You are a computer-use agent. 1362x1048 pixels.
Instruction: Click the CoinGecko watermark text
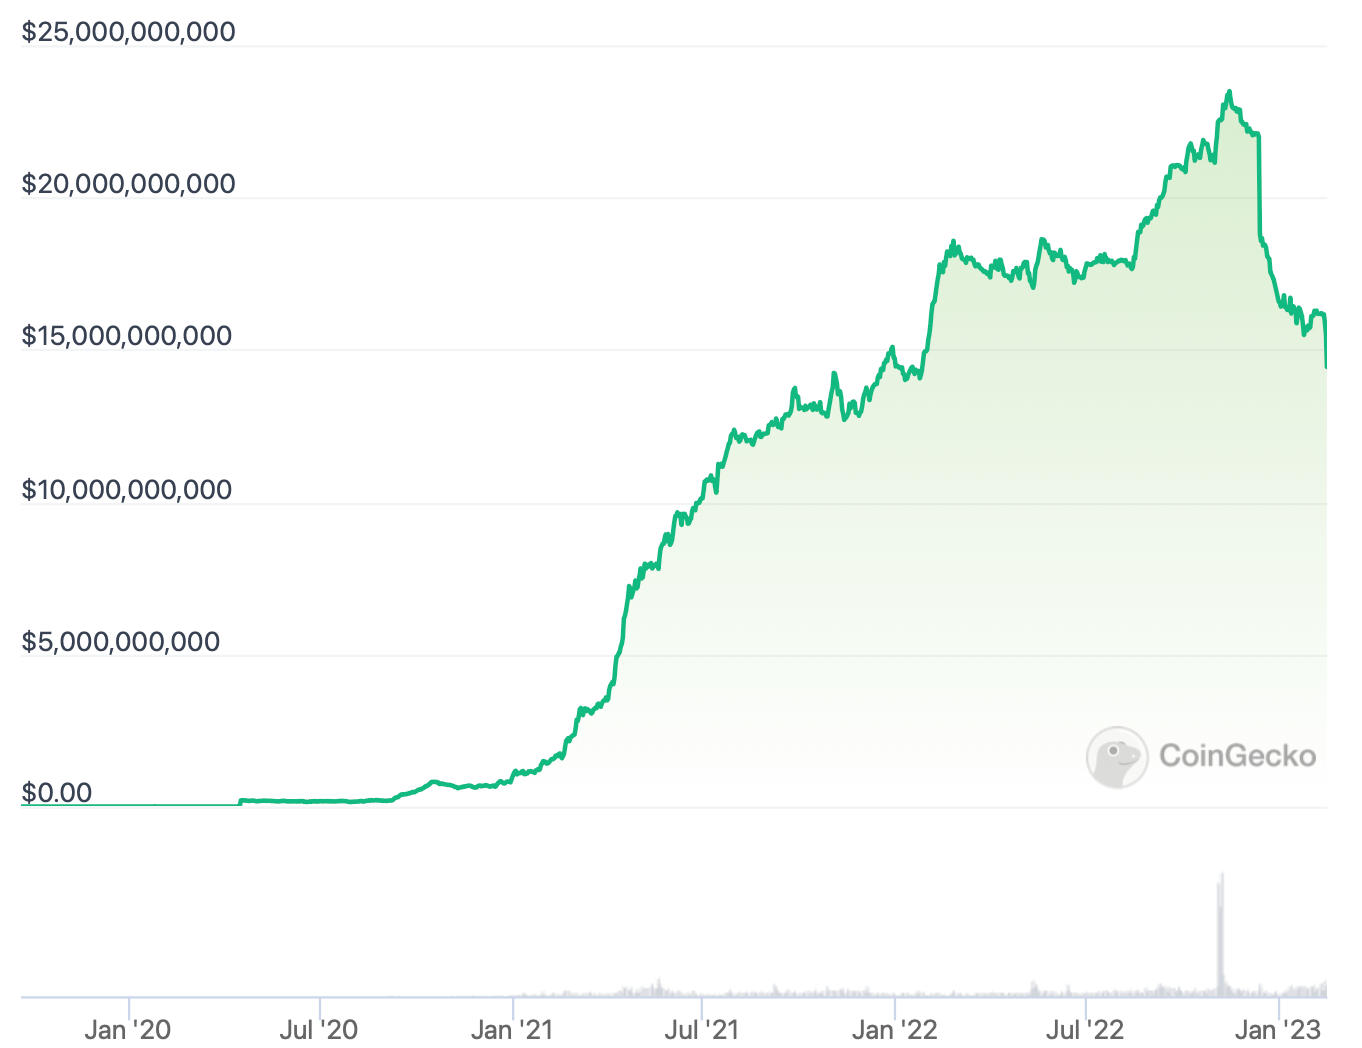tap(1237, 756)
